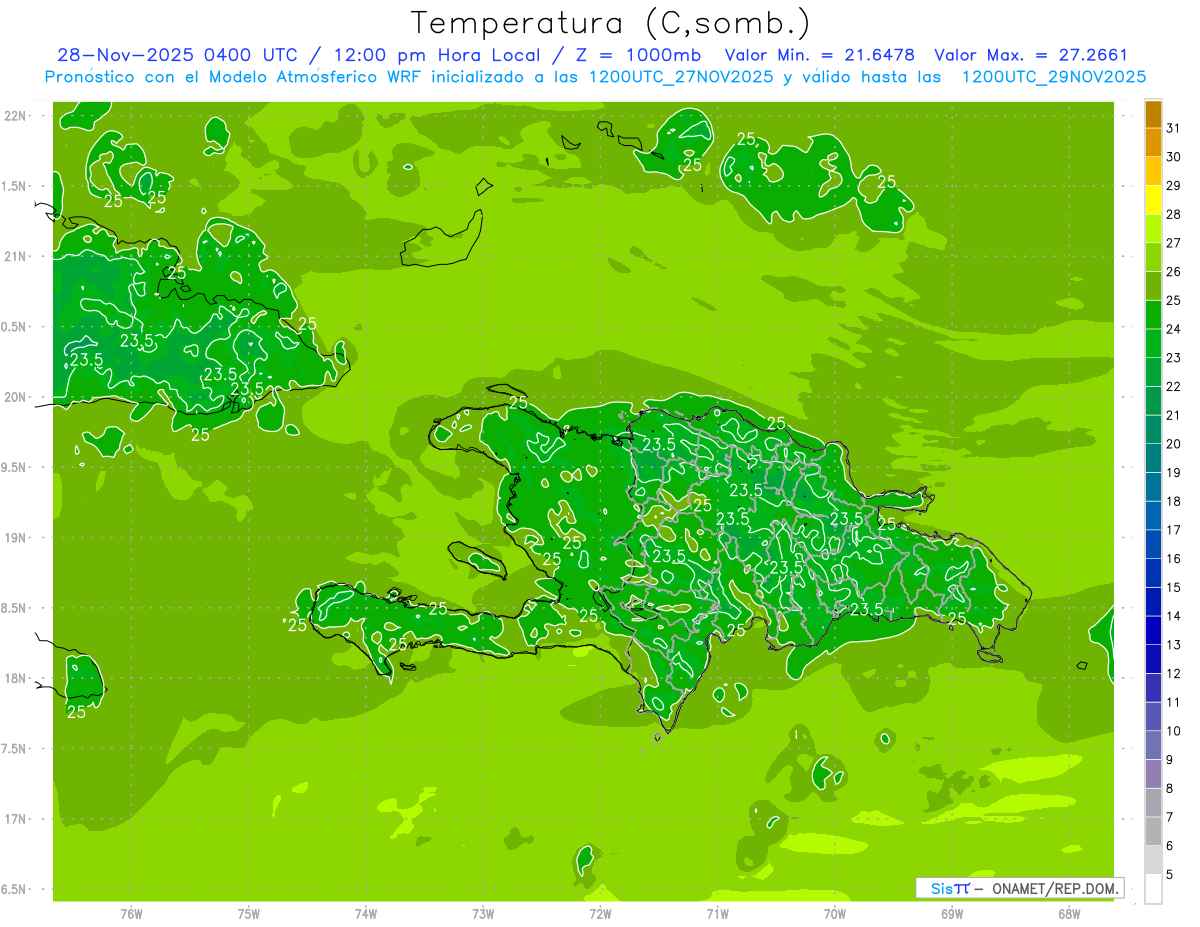Click the "75W" longitude axis label
This screenshot has width=1200, height=927.
[249, 914]
